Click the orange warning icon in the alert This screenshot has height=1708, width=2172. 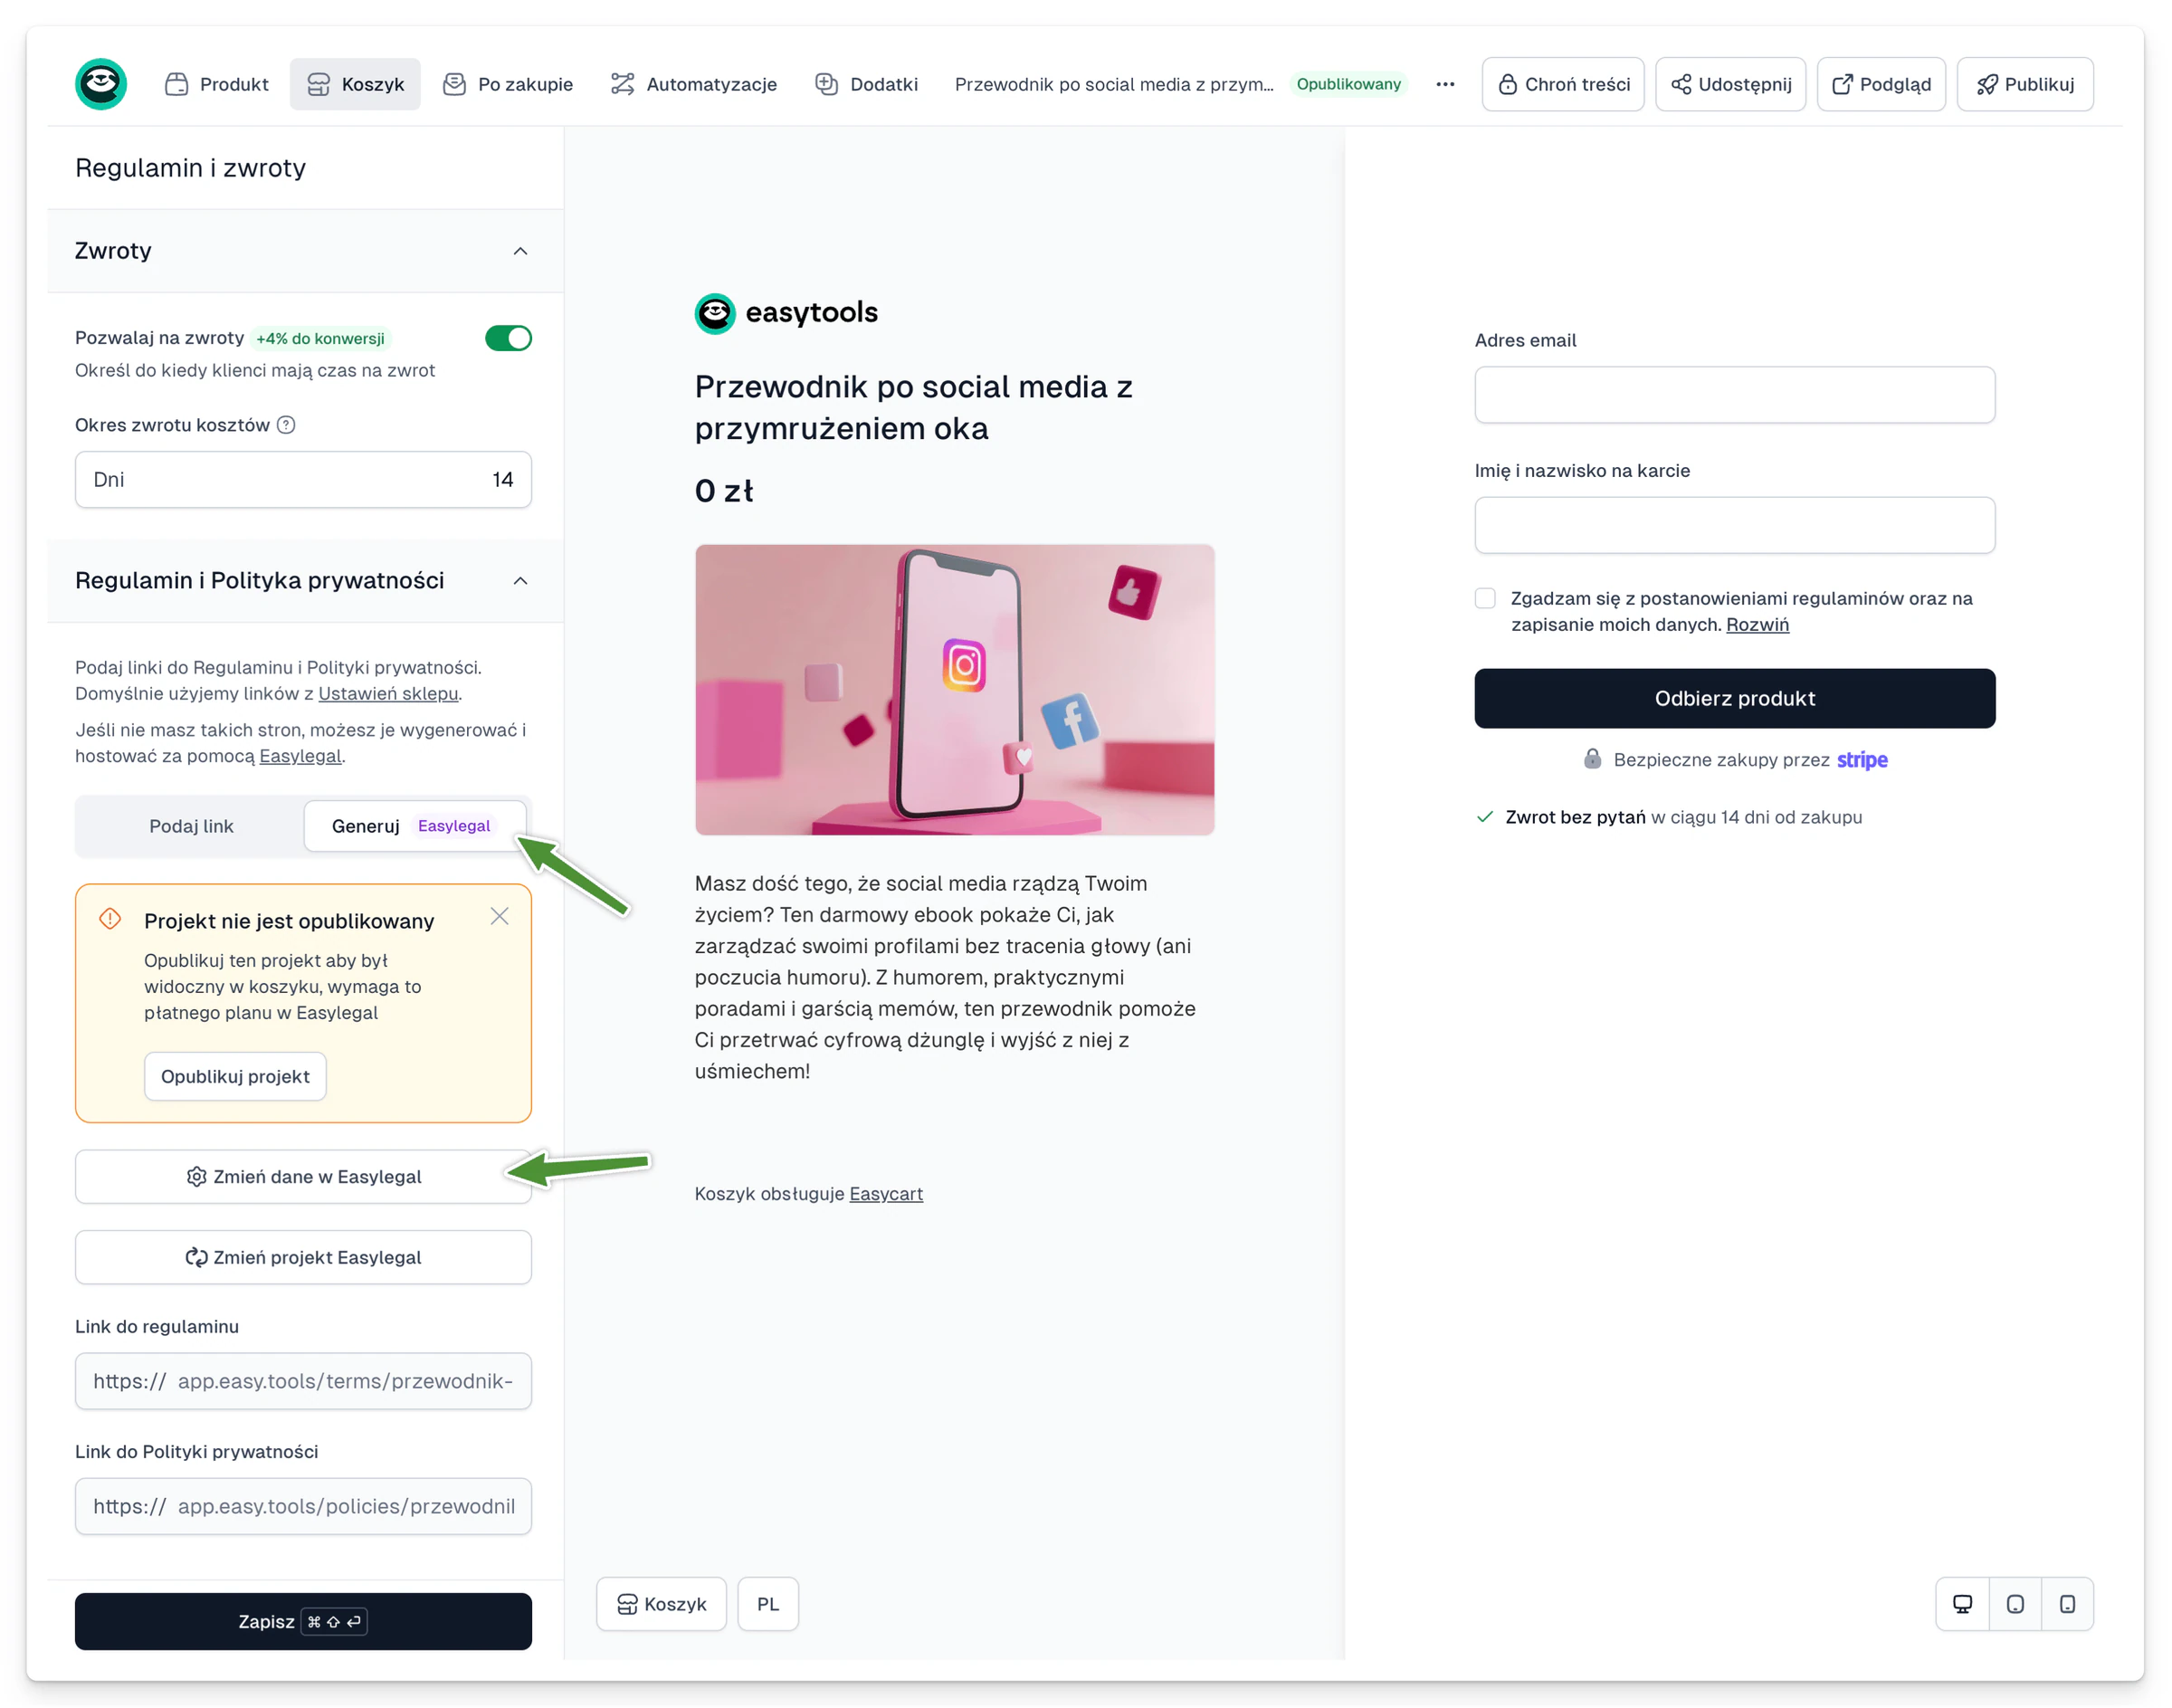click(110, 919)
